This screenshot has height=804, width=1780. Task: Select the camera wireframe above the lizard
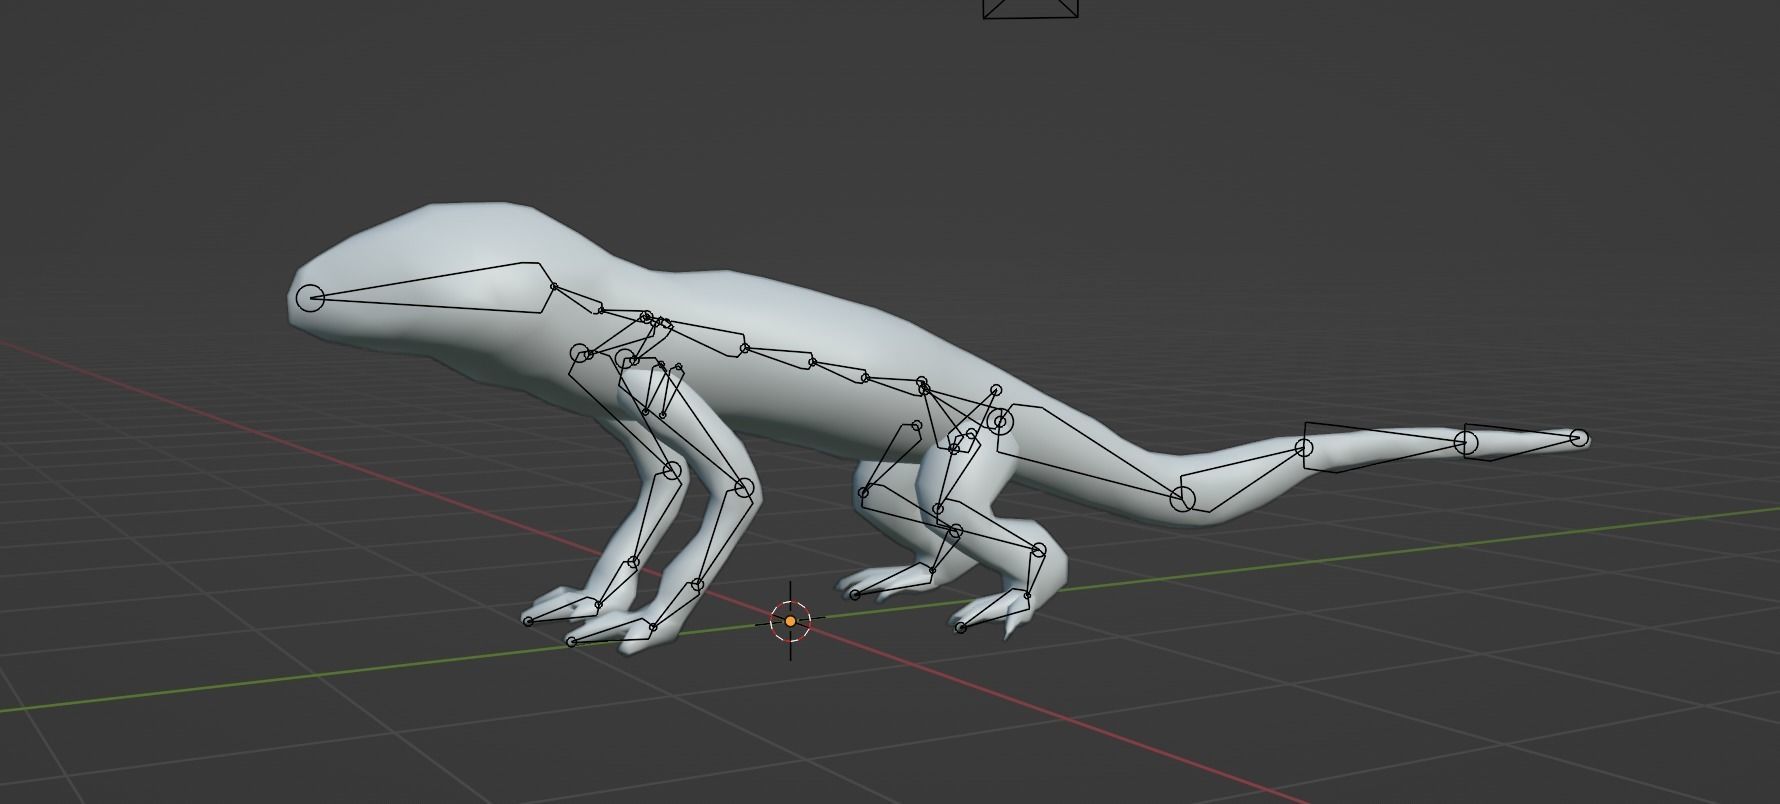tap(1031, 9)
